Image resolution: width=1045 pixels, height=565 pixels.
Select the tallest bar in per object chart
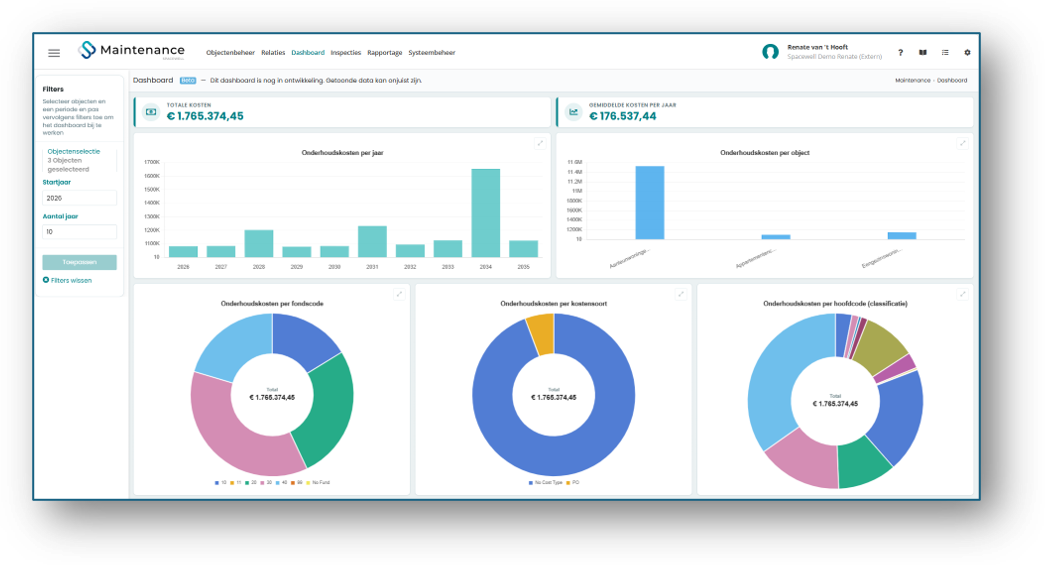pyautogui.click(x=650, y=203)
